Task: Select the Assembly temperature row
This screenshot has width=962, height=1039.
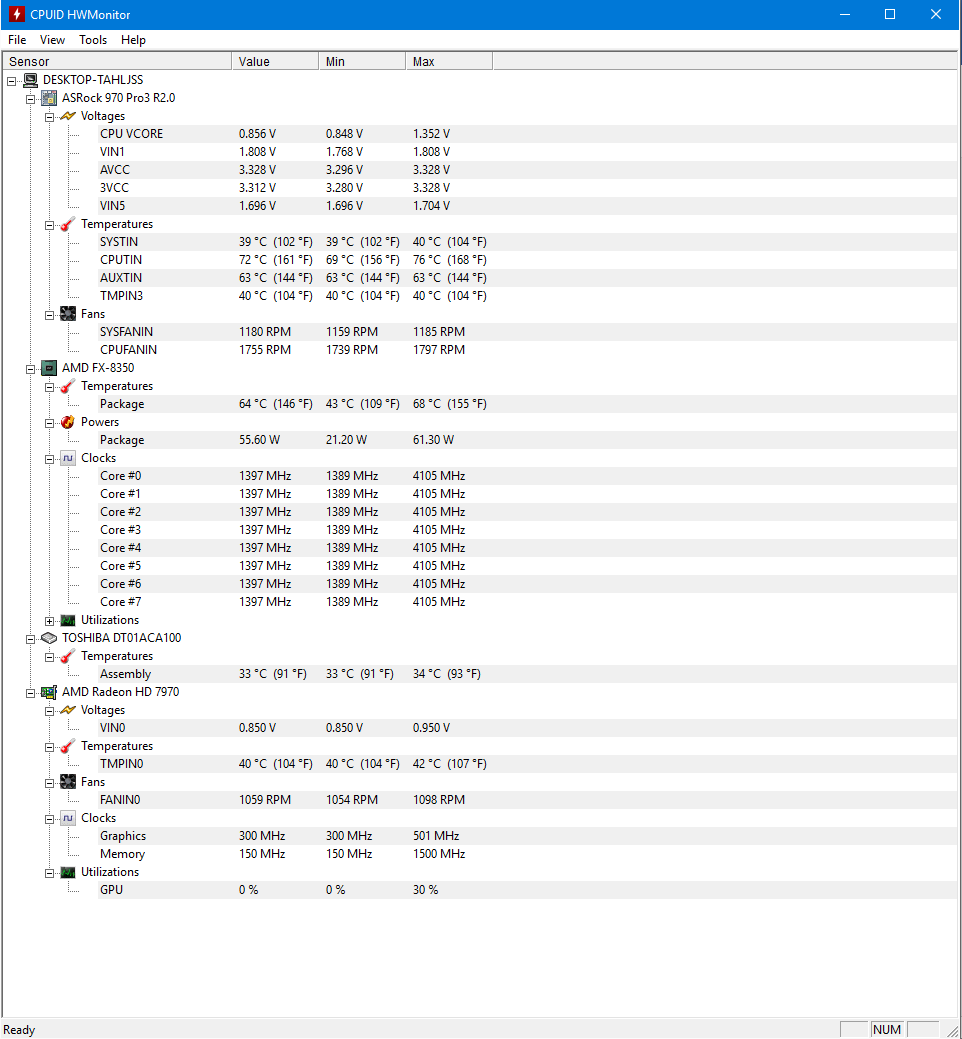Action: pos(527,674)
